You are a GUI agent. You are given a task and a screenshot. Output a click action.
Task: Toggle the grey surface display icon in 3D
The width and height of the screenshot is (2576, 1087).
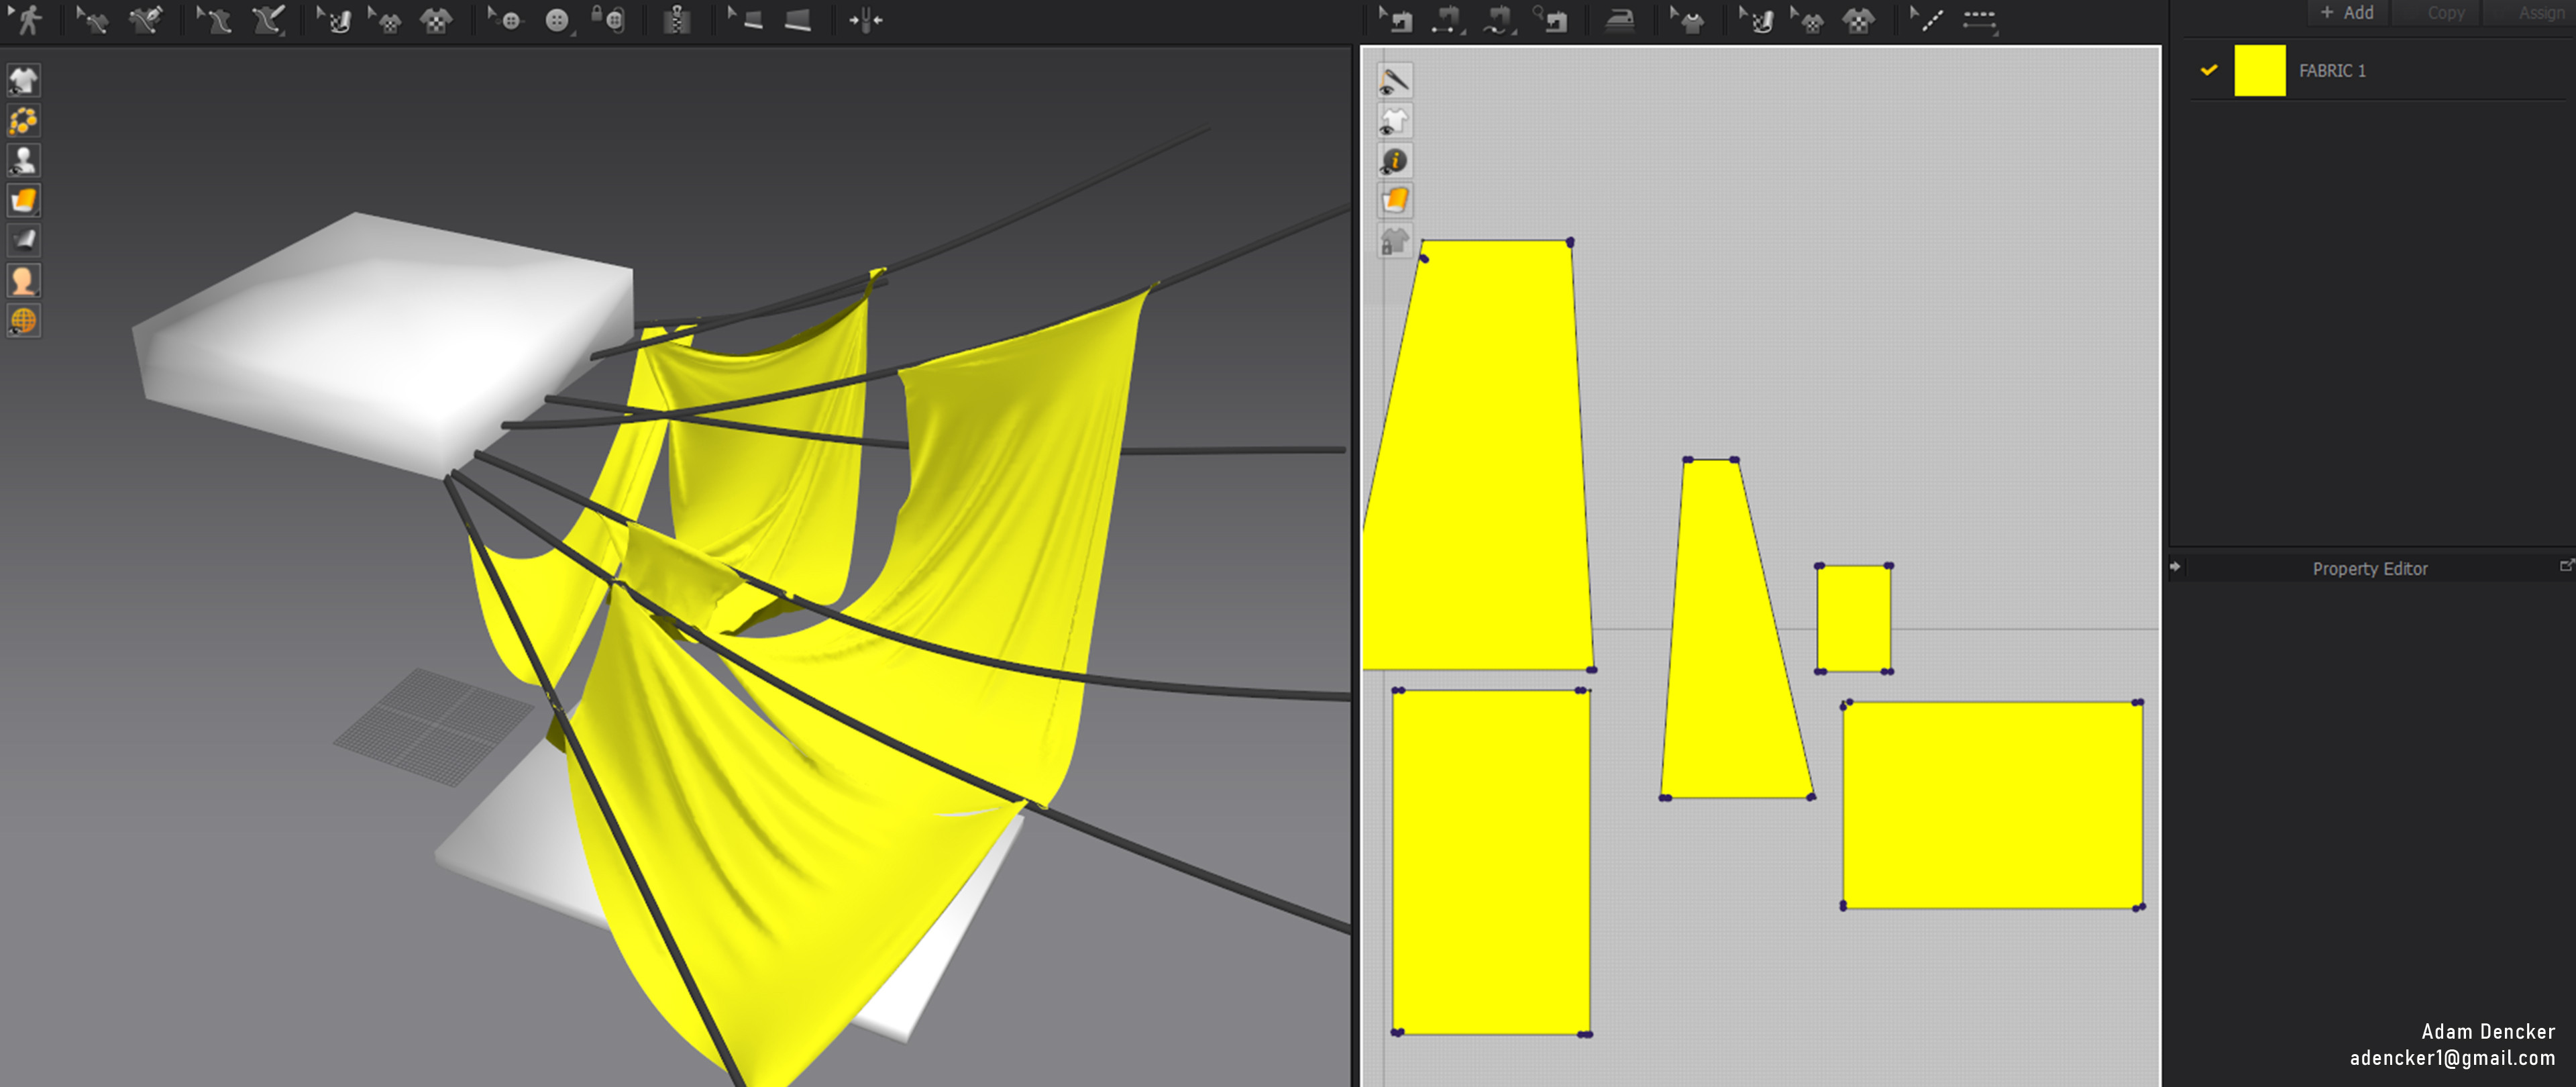pyautogui.click(x=23, y=240)
